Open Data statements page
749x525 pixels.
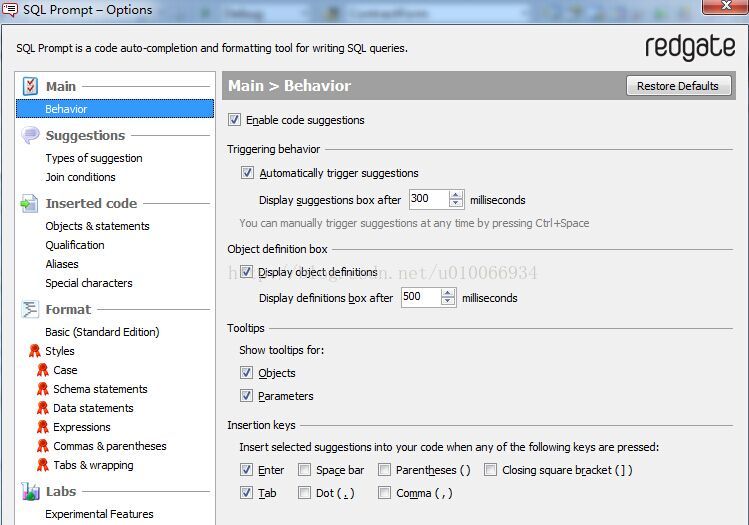(93, 408)
